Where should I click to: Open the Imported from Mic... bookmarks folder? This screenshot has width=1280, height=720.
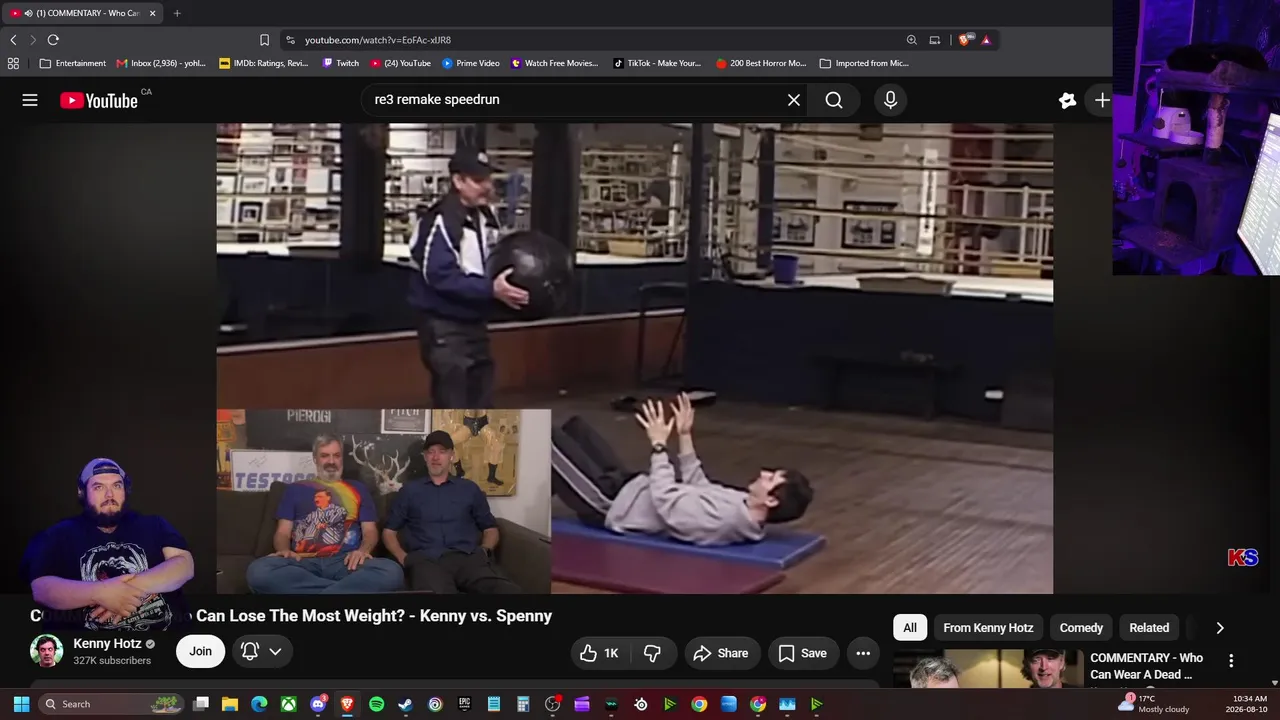(864, 63)
